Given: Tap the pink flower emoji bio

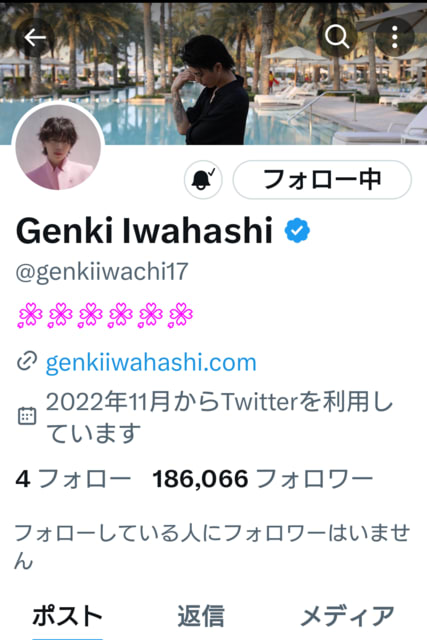Looking at the screenshot, I should click(x=105, y=315).
